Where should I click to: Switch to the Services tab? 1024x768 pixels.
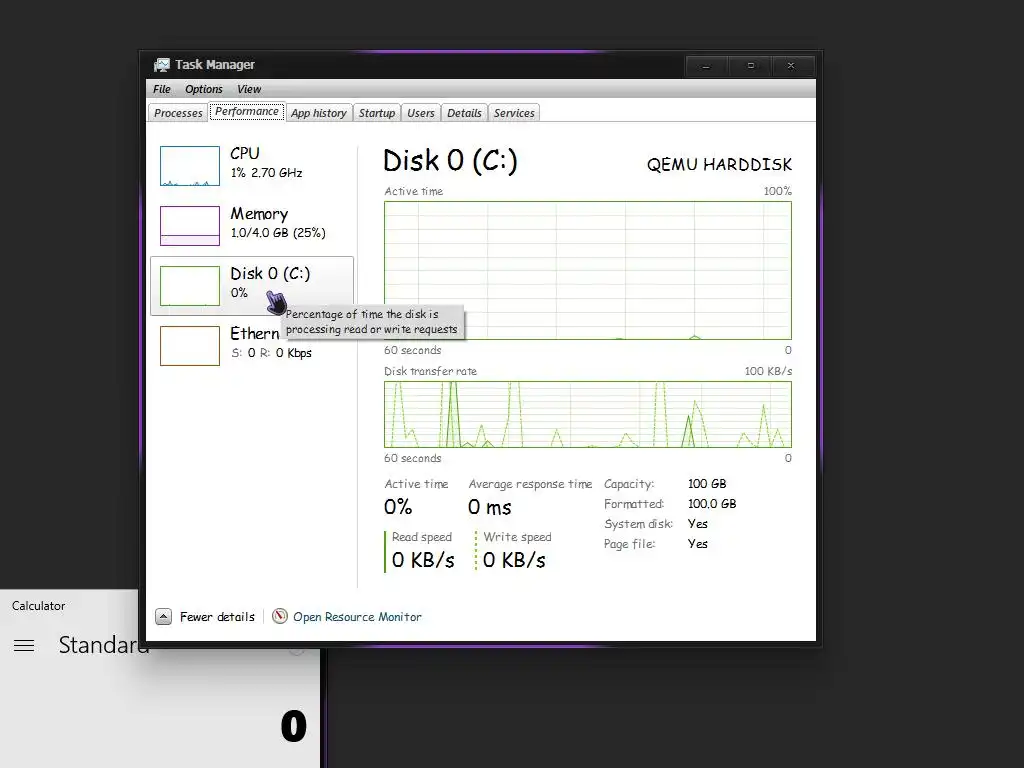click(x=514, y=113)
